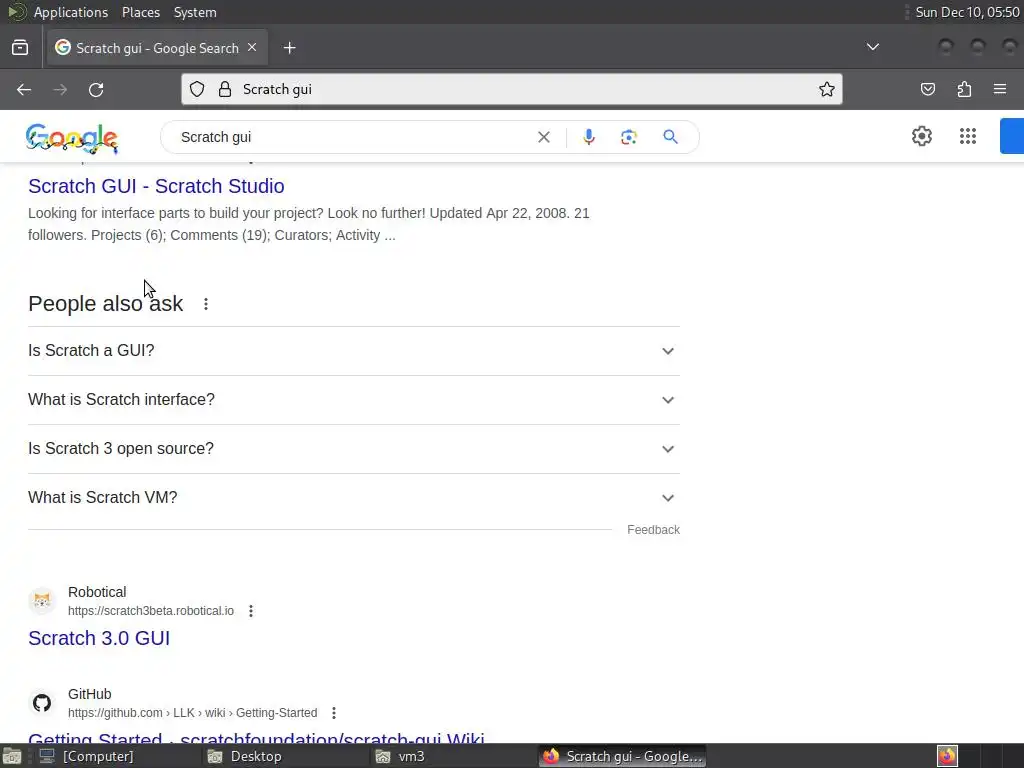Open the Scratch 3.0 GUI result

point(99,638)
